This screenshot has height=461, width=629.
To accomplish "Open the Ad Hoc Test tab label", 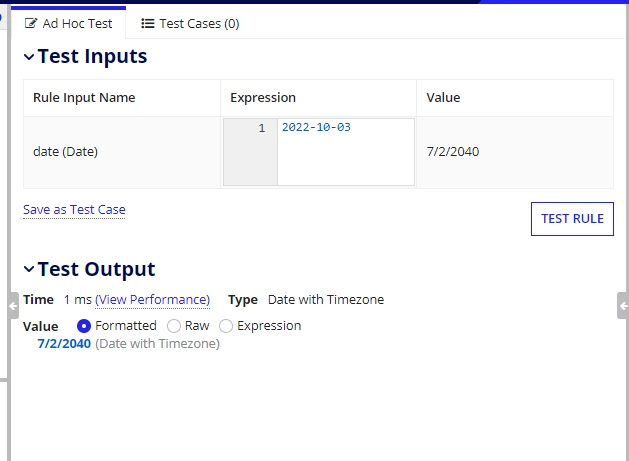I will (77, 24).
